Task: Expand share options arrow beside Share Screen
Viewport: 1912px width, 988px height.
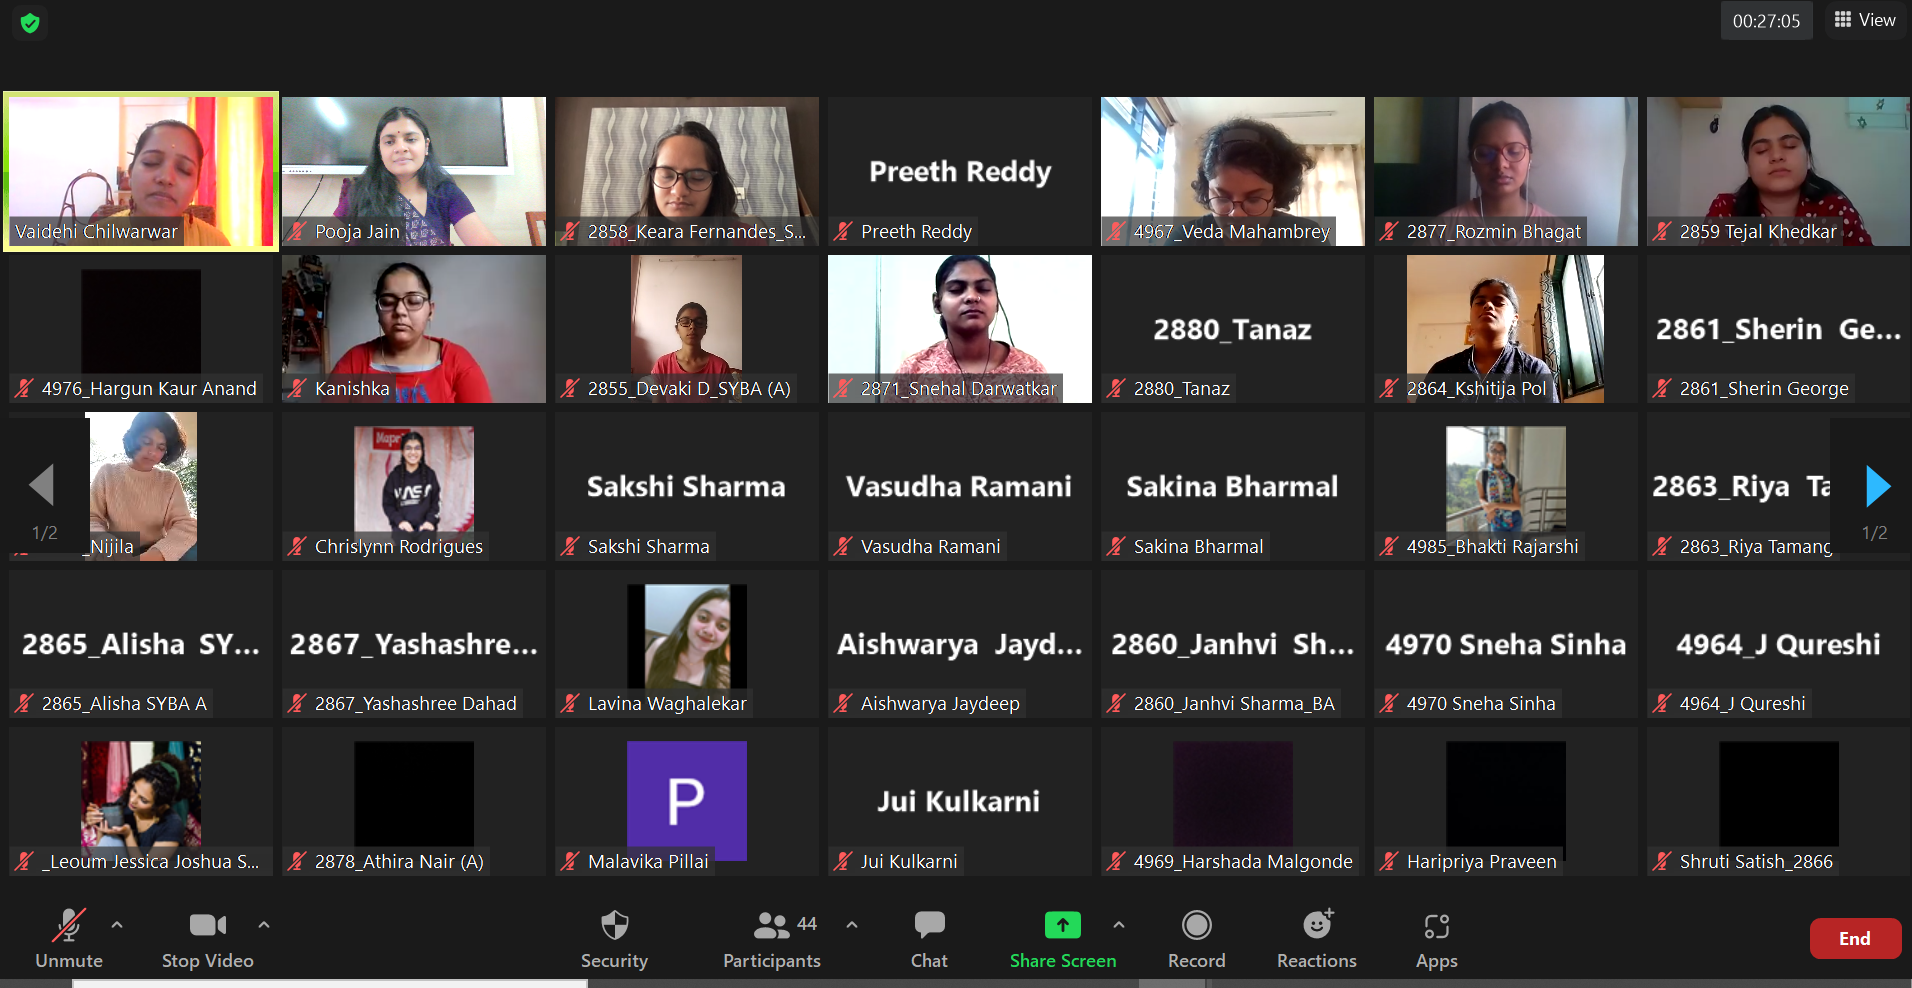Action: pyautogui.click(x=1119, y=925)
